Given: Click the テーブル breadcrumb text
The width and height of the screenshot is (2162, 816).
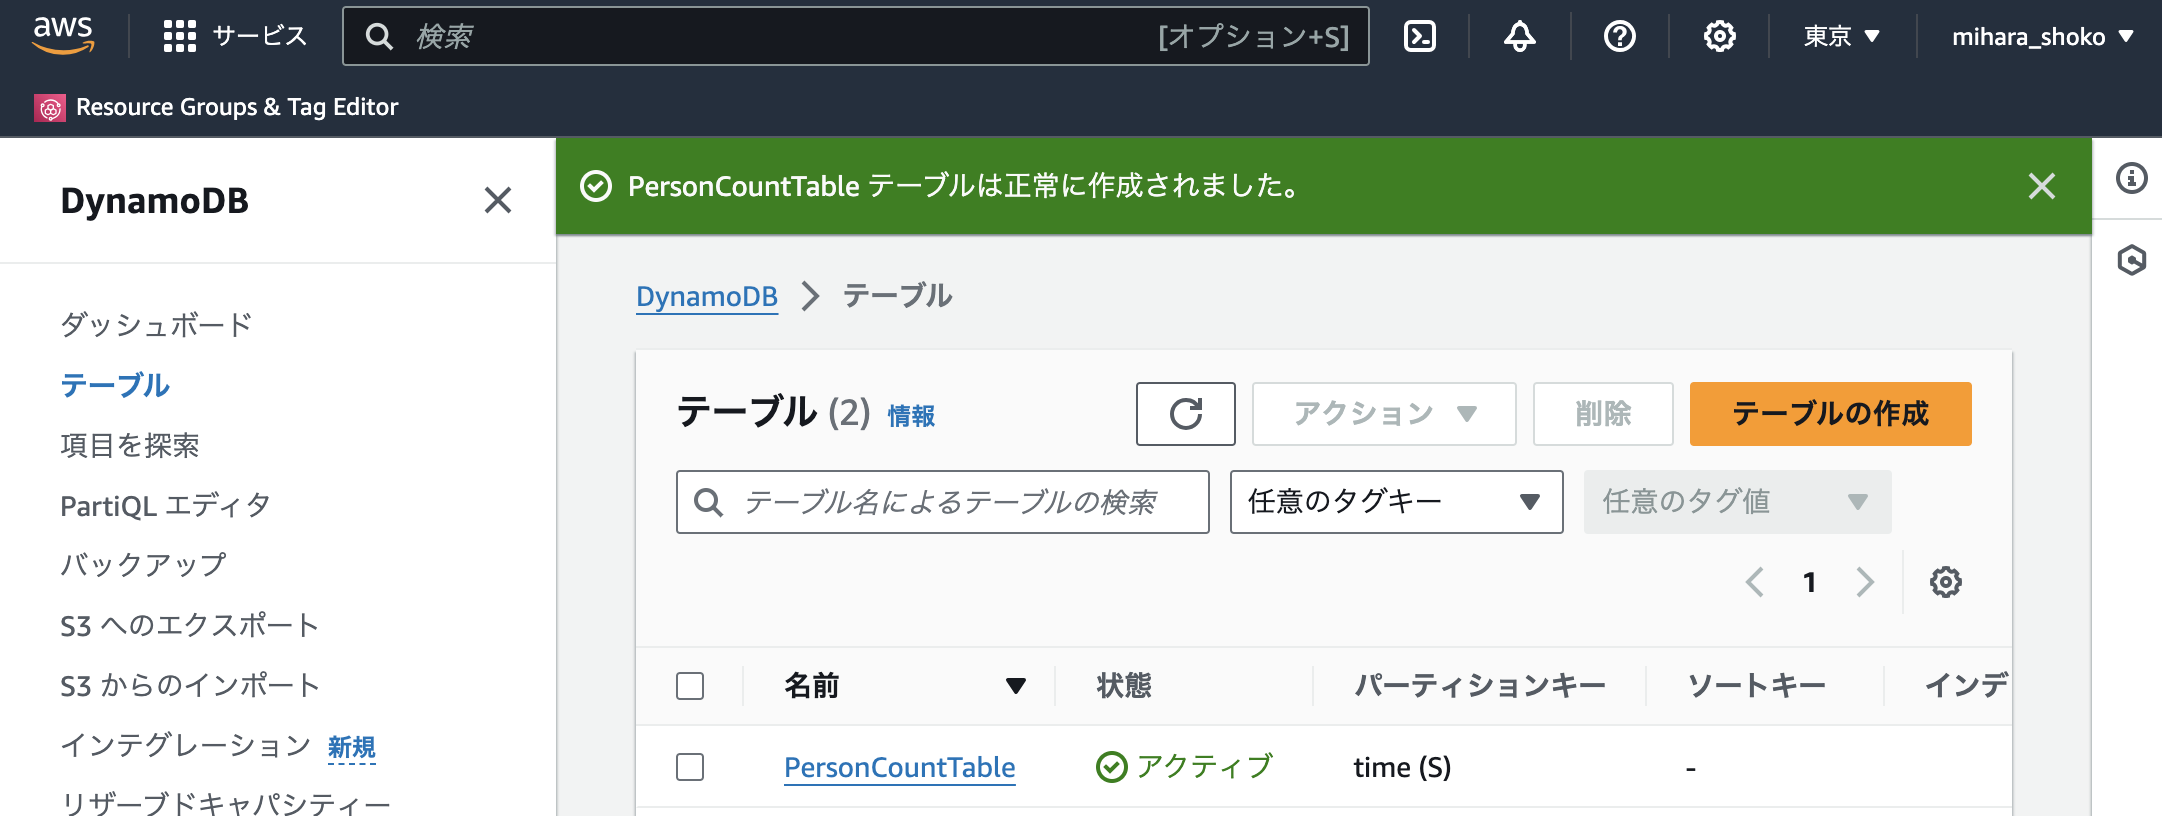Looking at the screenshot, I should (898, 296).
